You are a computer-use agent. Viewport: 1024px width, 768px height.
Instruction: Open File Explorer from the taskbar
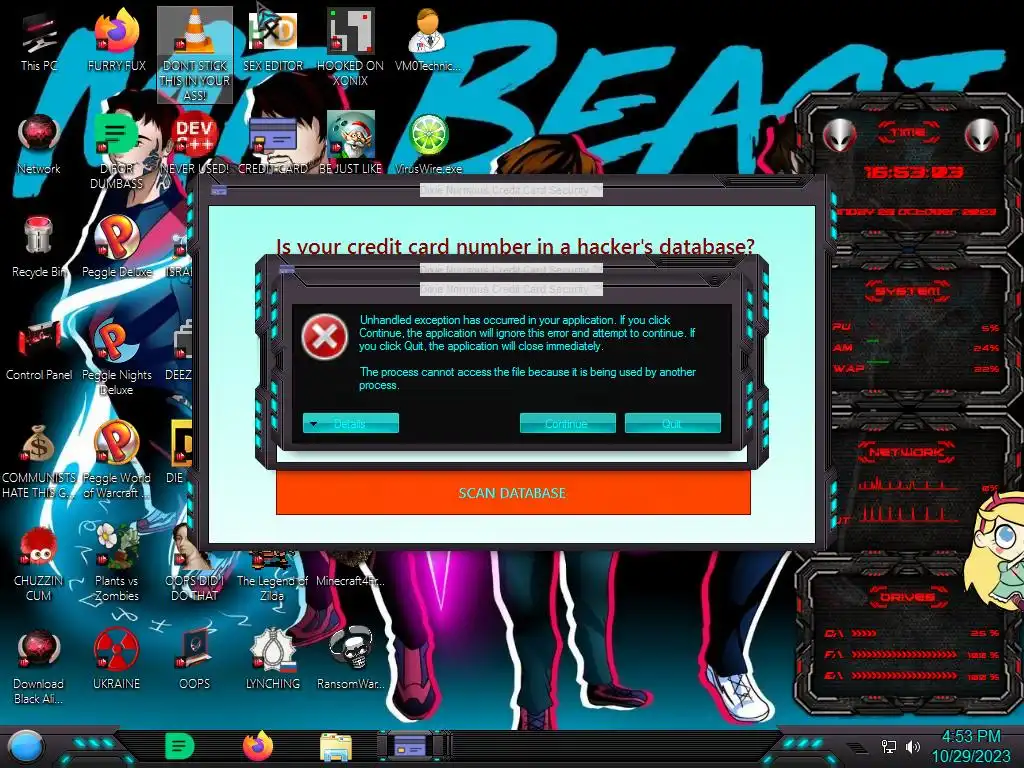(x=336, y=748)
